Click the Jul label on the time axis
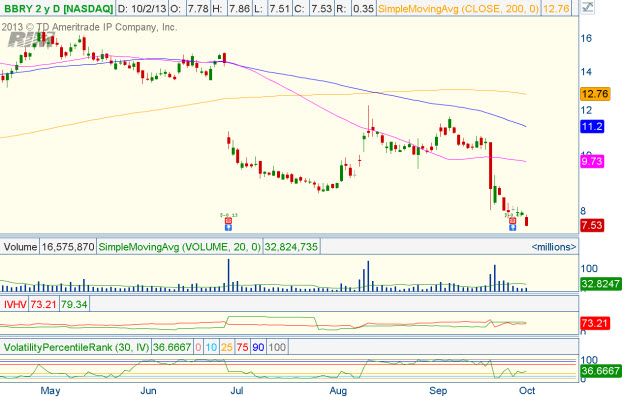The image size is (625, 397). (x=237, y=391)
